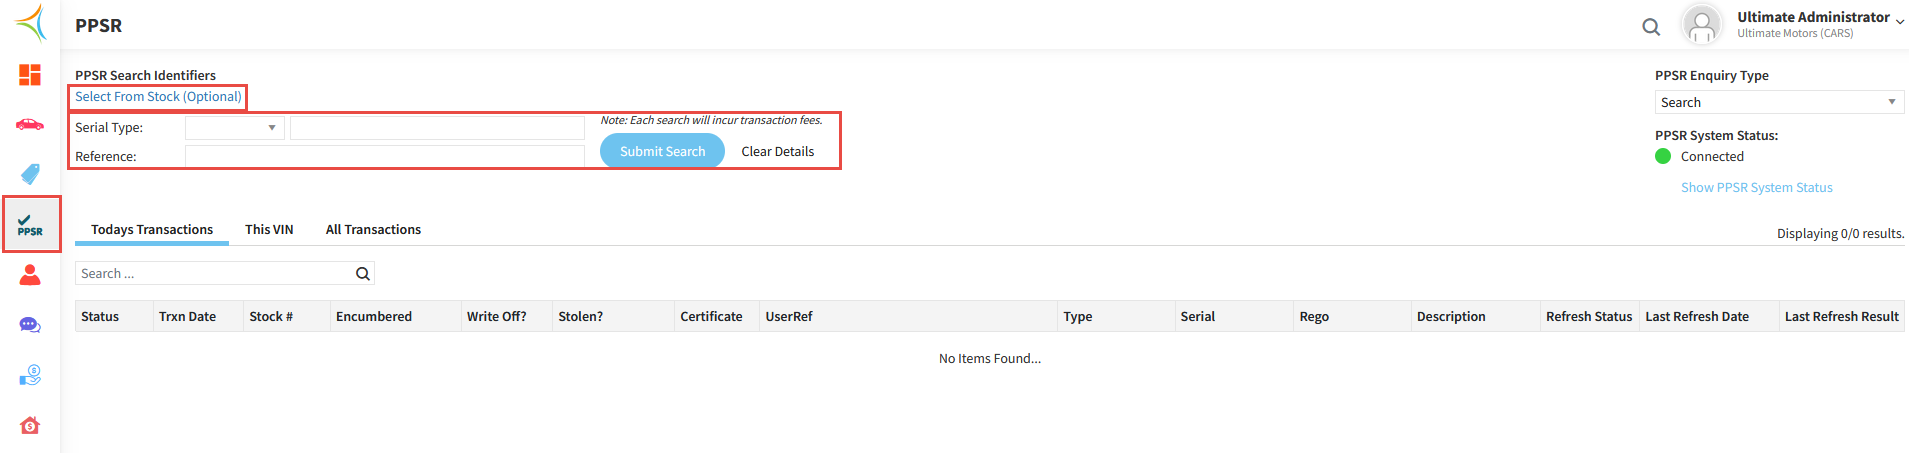Click Show PPSR System Status link

[x=1756, y=188]
